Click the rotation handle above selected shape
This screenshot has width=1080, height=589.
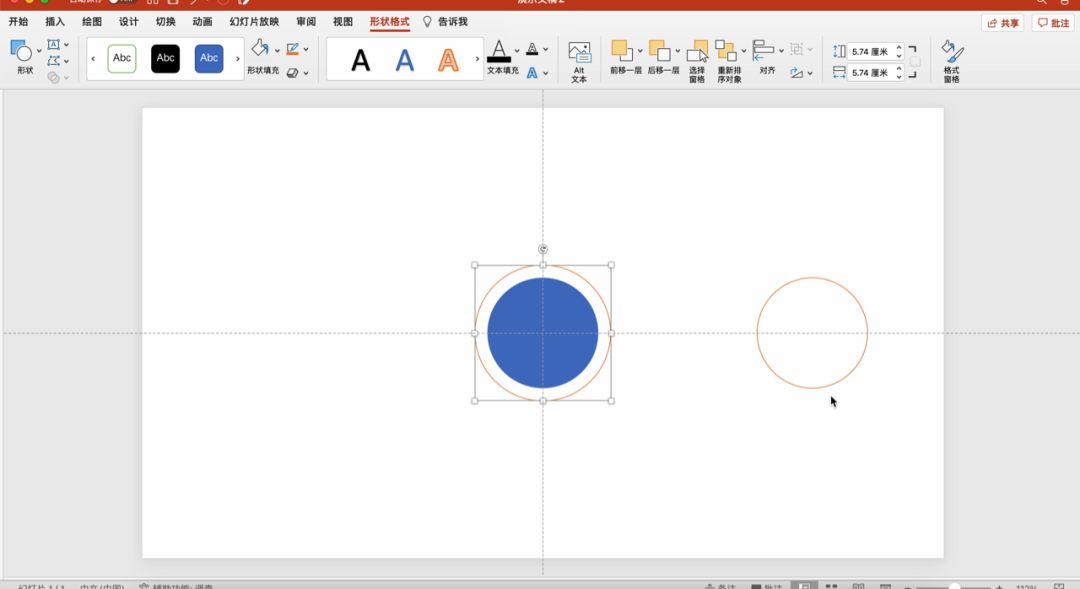(x=543, y=249)
